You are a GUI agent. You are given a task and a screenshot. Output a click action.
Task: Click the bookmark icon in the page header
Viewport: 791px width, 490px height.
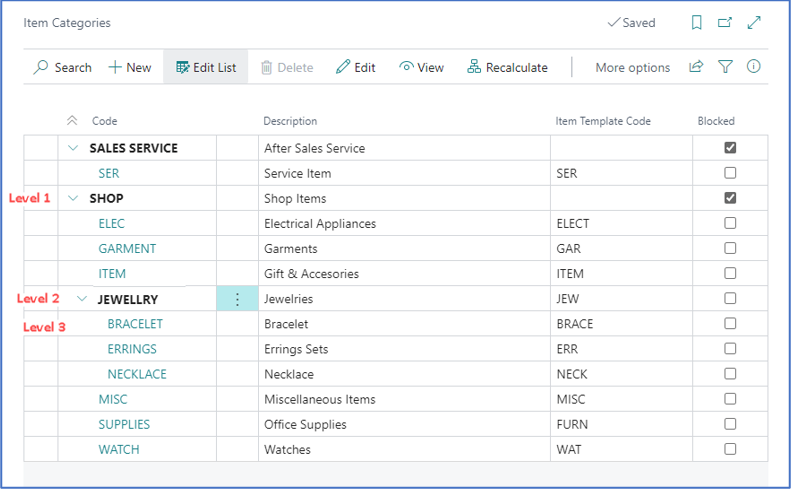pos(696,23)
